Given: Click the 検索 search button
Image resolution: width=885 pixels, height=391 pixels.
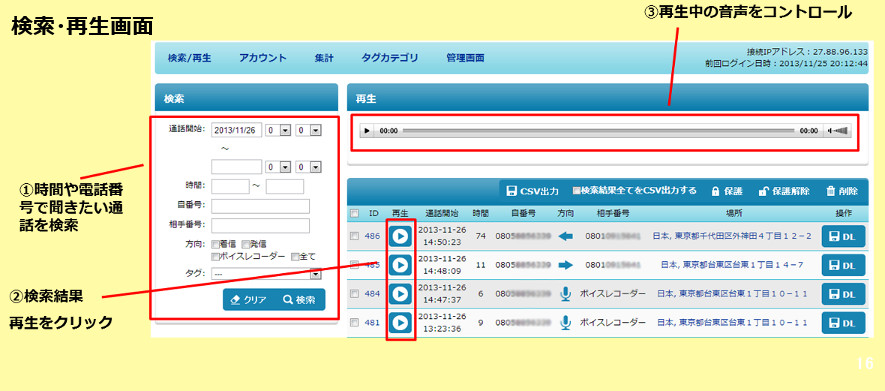Looking at the screenshot, I should point(300,300).
